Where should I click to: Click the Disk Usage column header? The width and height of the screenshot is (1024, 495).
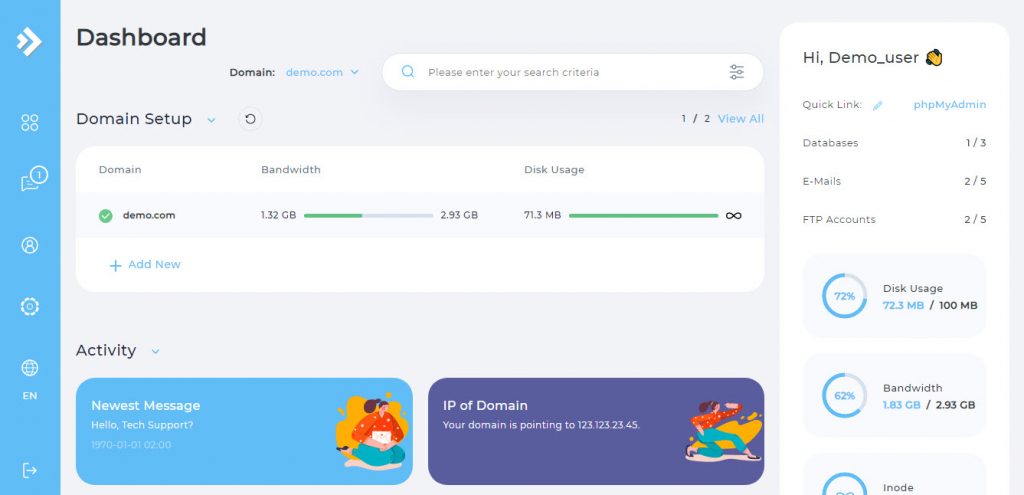click(554, 170)
